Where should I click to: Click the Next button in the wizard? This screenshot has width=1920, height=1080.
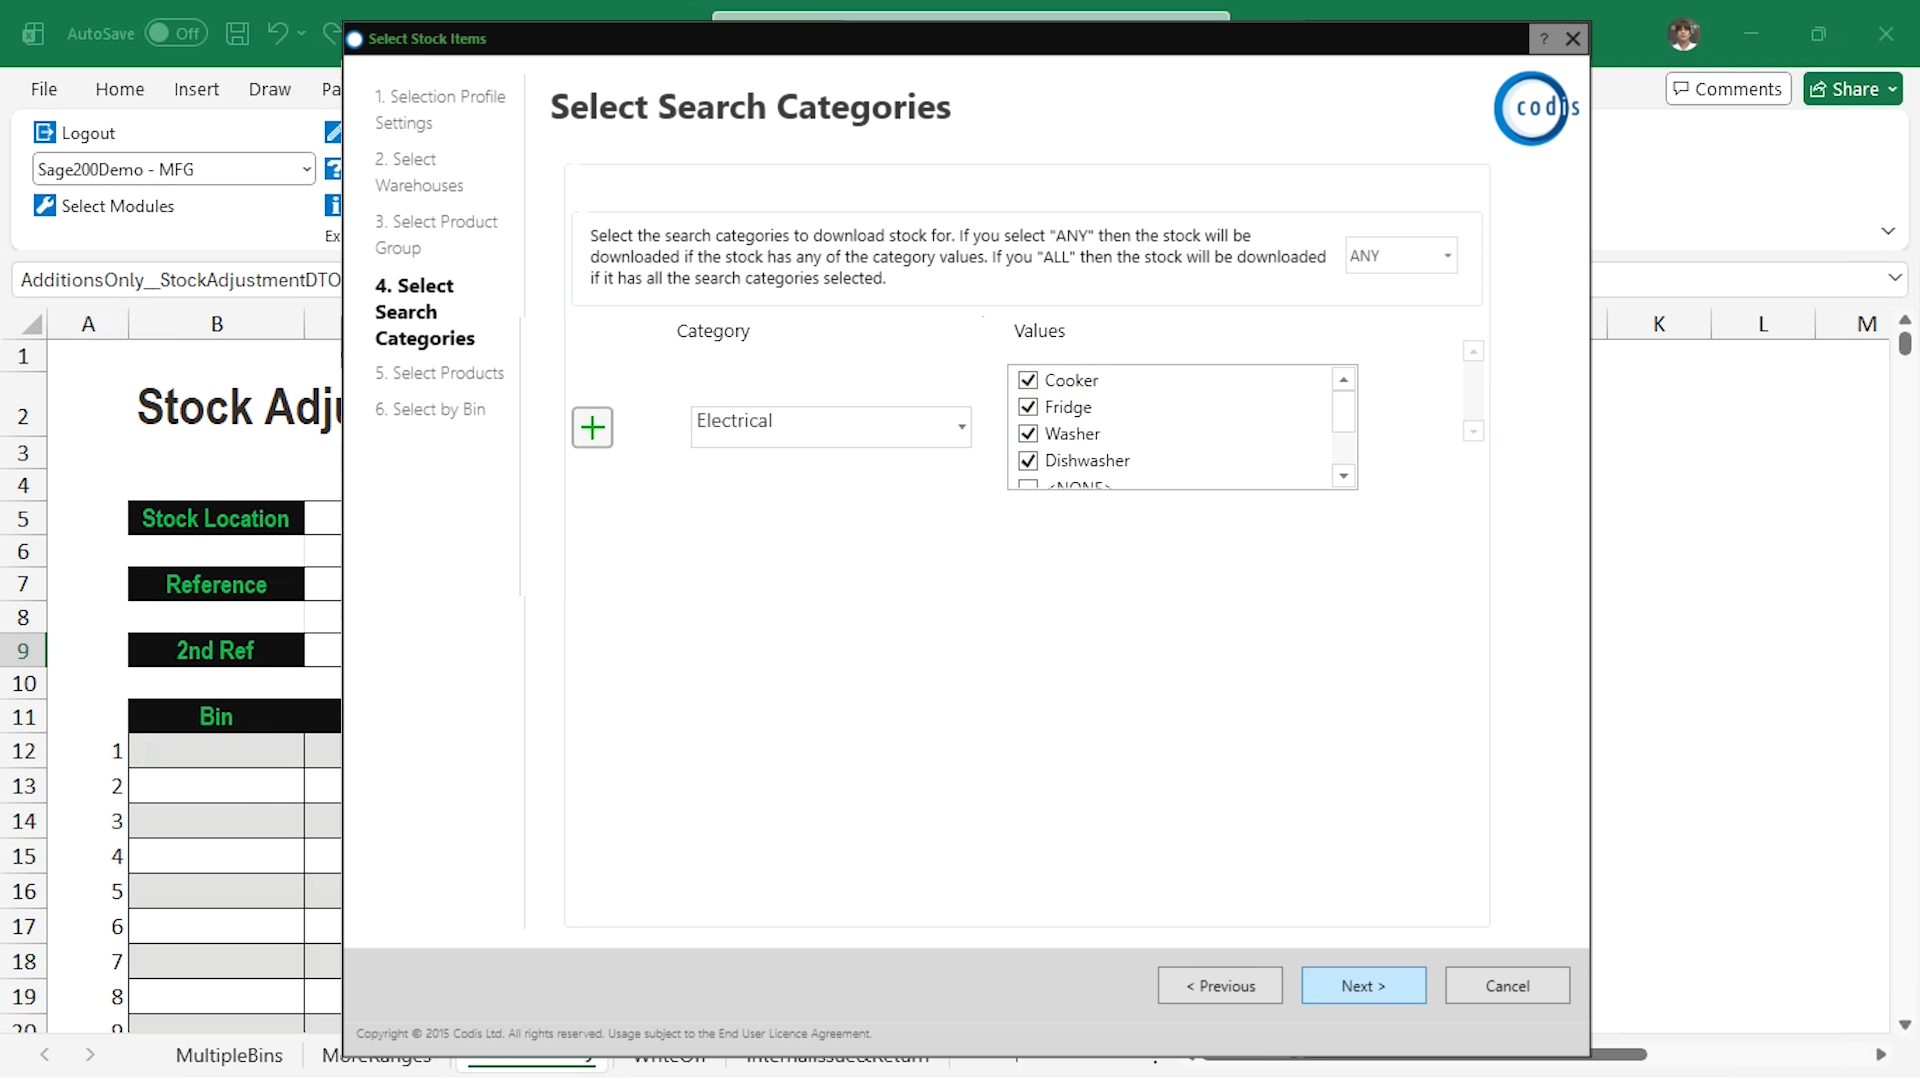(1363, 985)
